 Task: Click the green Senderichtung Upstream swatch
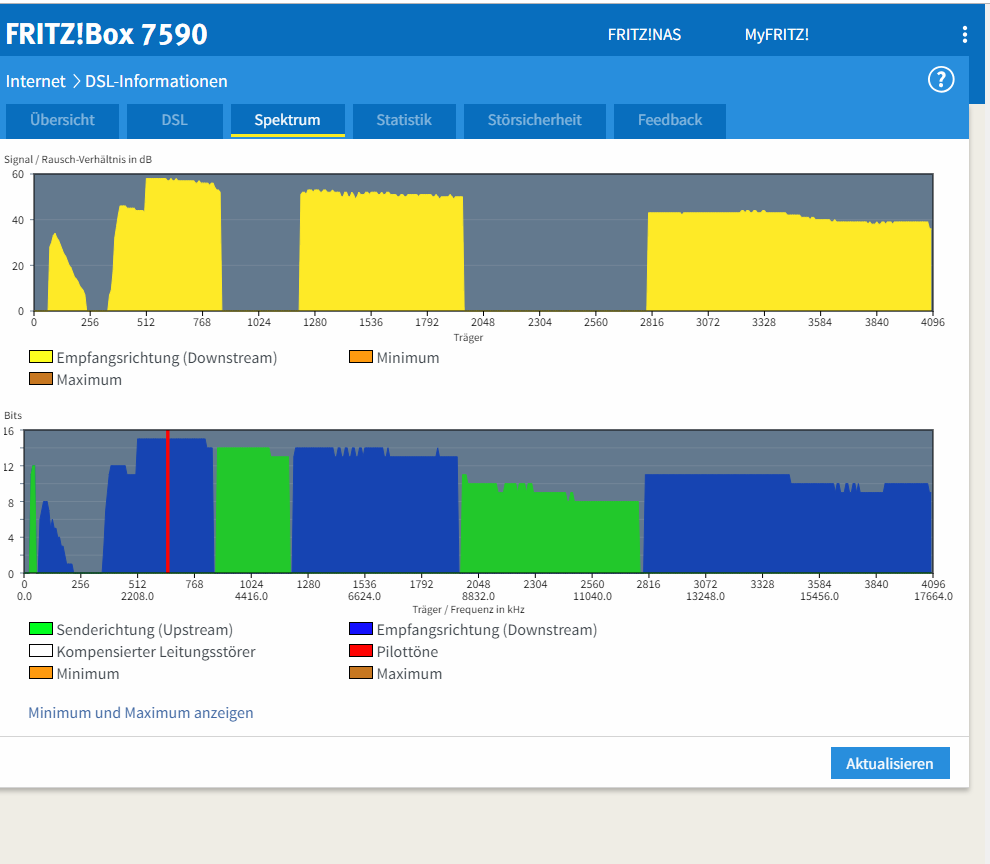pos(40,629)
